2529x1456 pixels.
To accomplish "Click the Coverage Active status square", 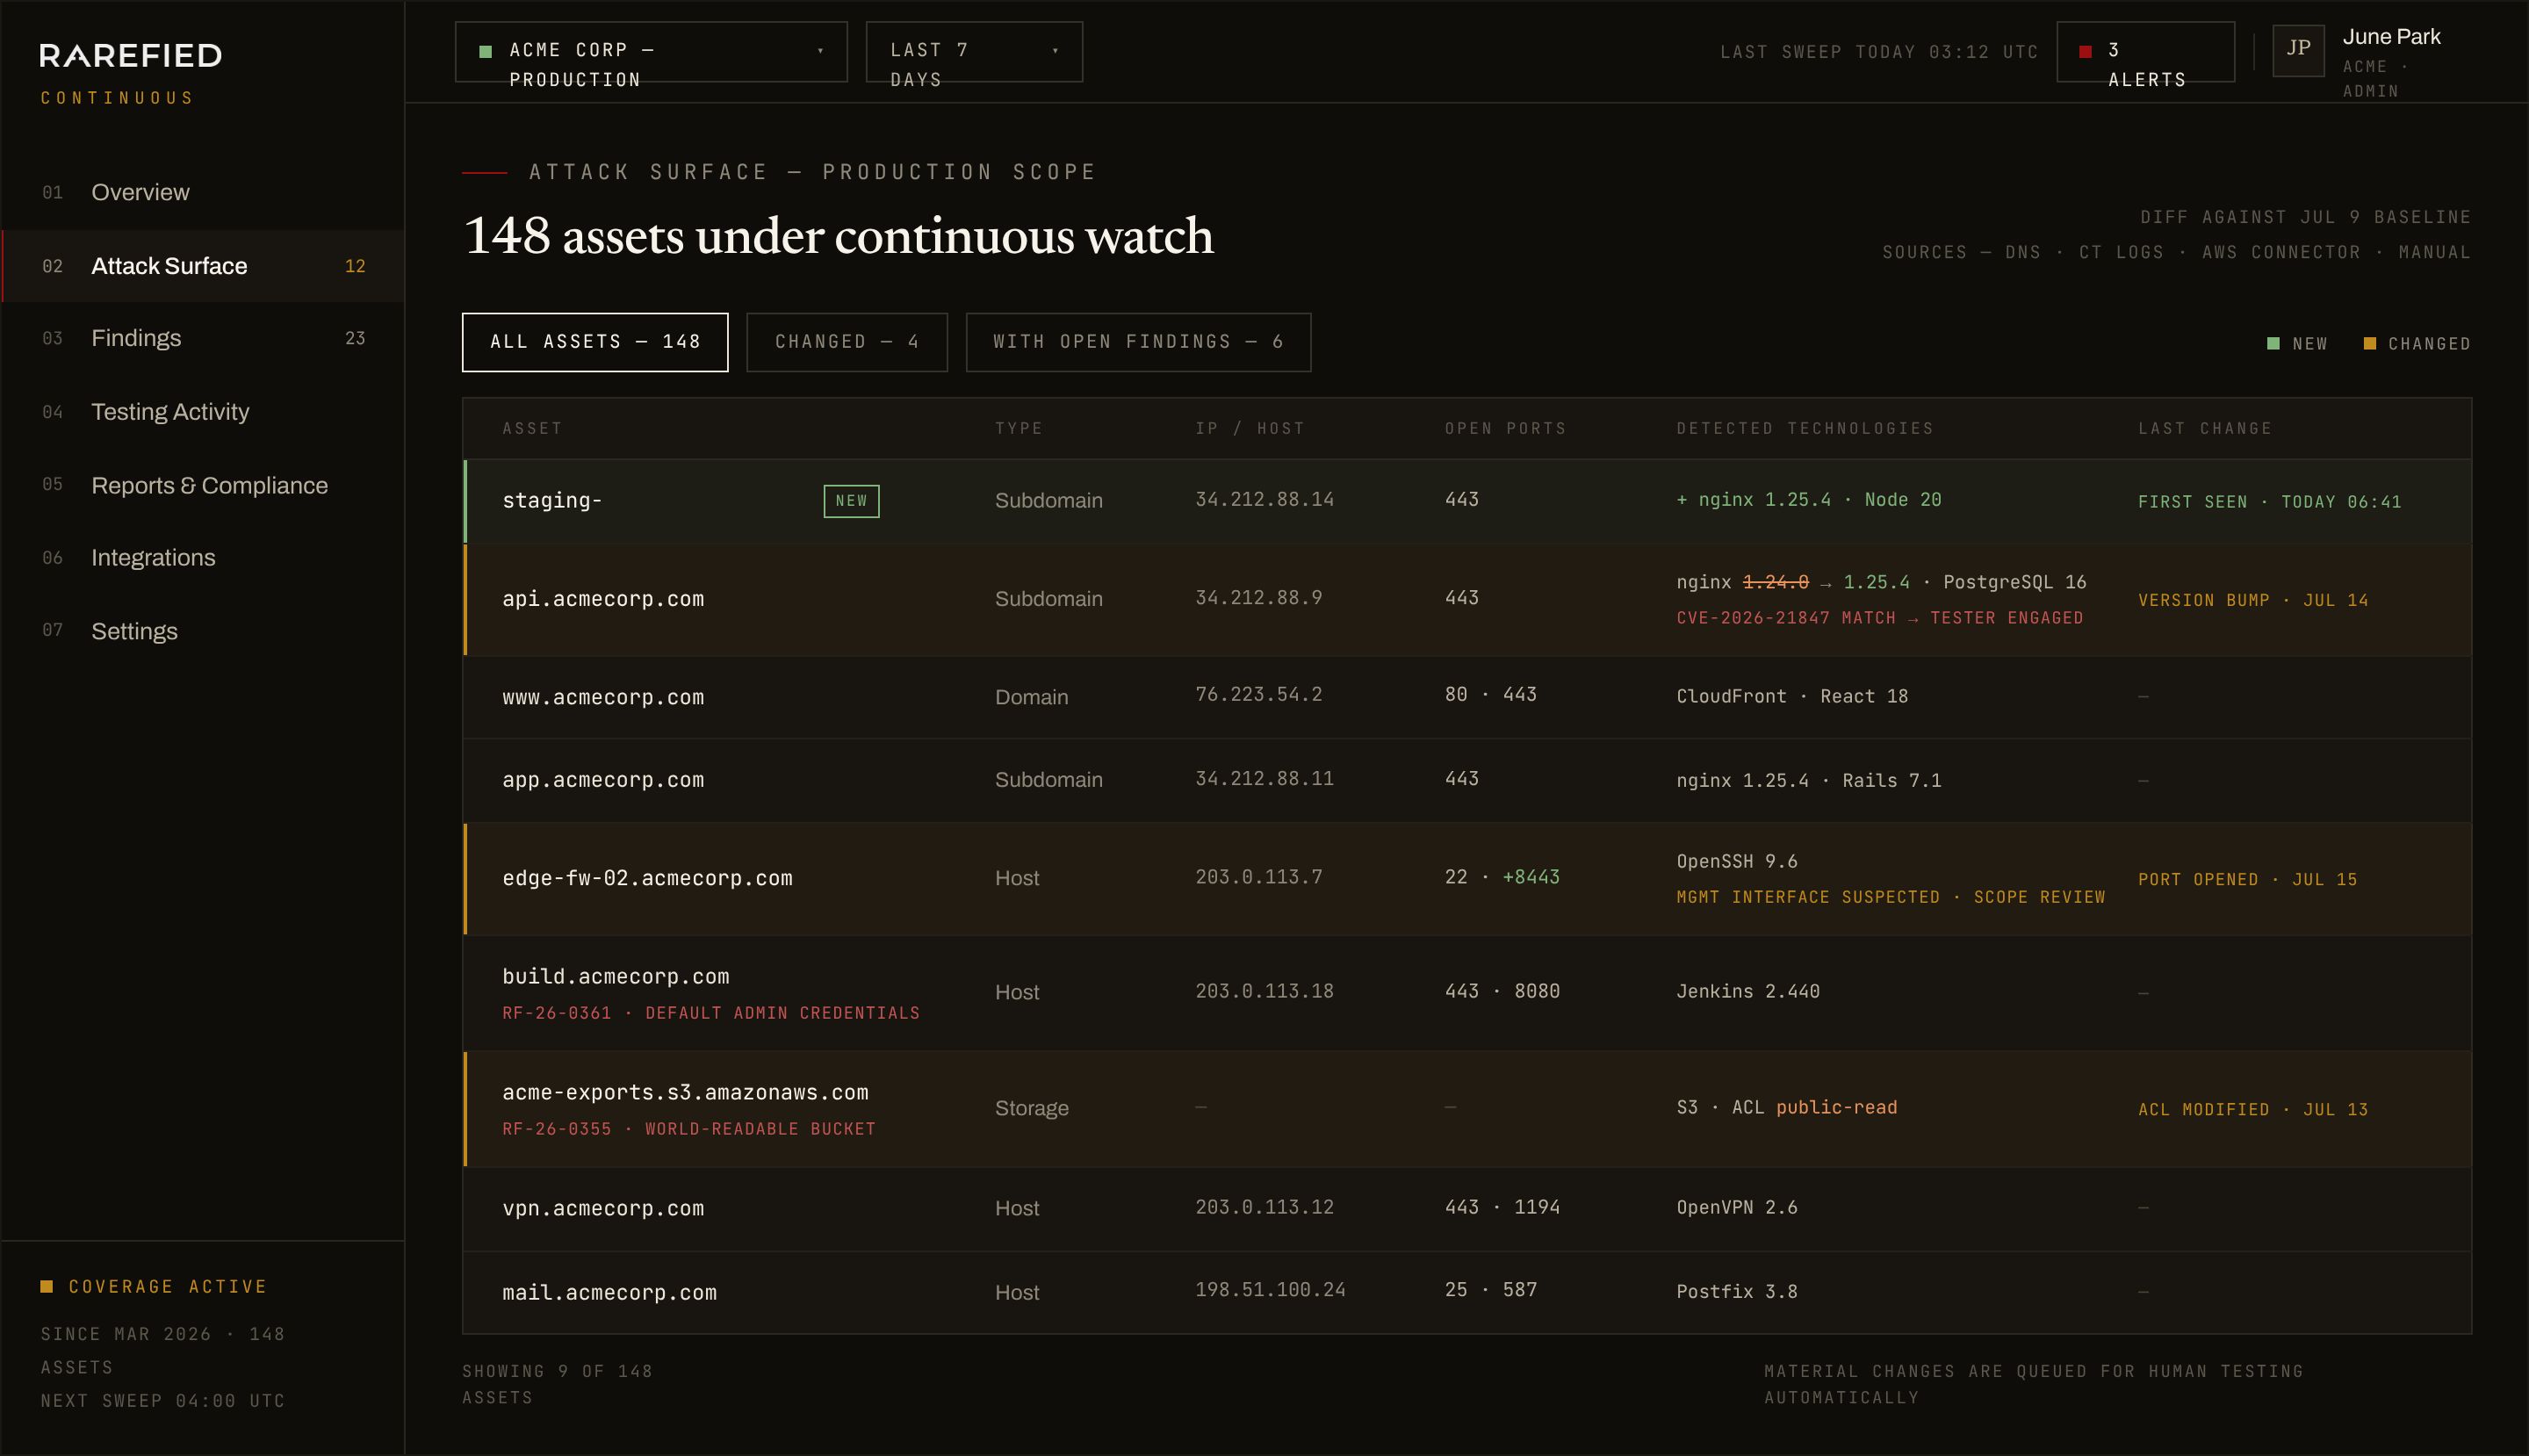I will (x=46, y=1286).
